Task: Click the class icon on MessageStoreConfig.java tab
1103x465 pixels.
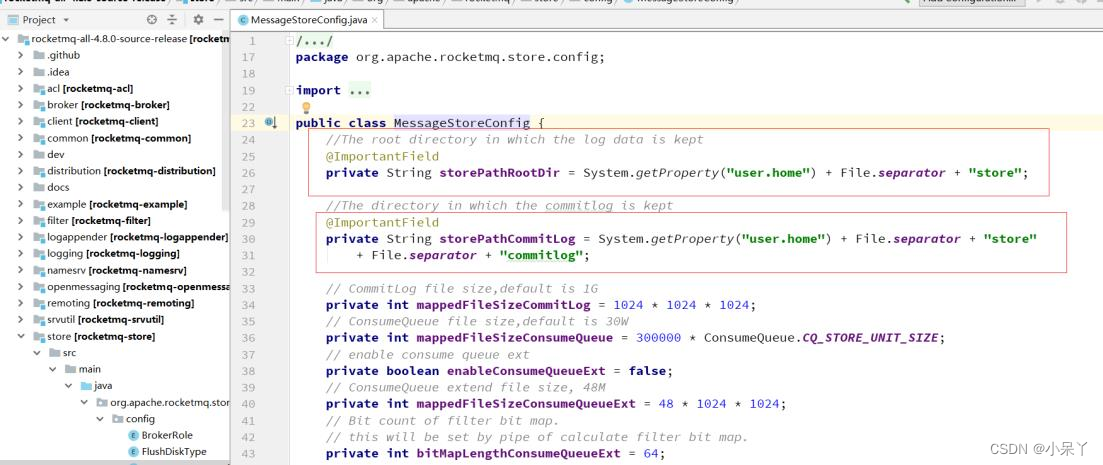Action: pyautogui.click(x=243, y=20)
